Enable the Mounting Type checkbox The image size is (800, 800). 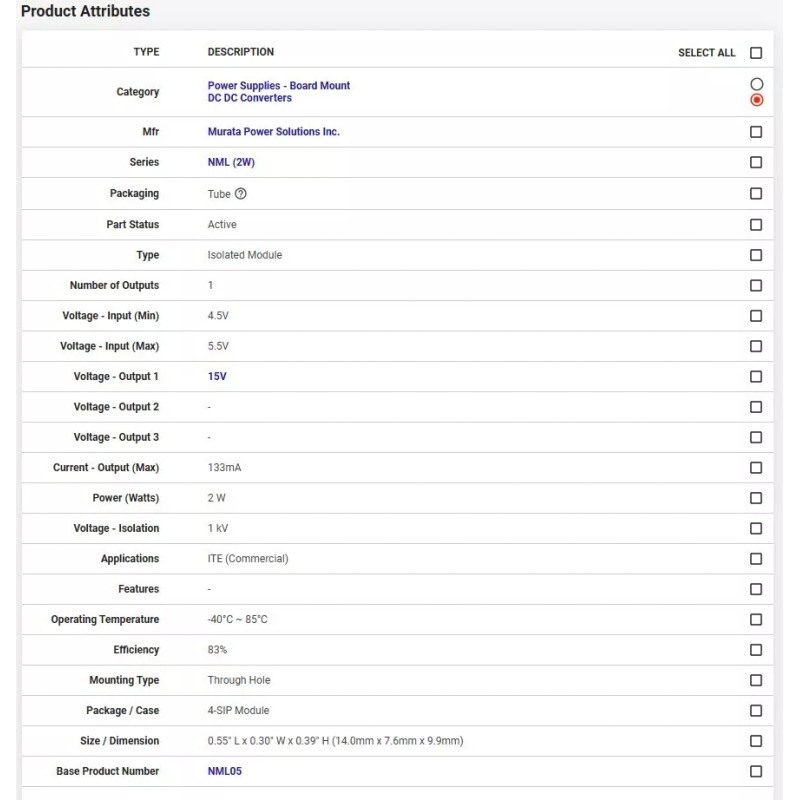(x=756, y=680)
